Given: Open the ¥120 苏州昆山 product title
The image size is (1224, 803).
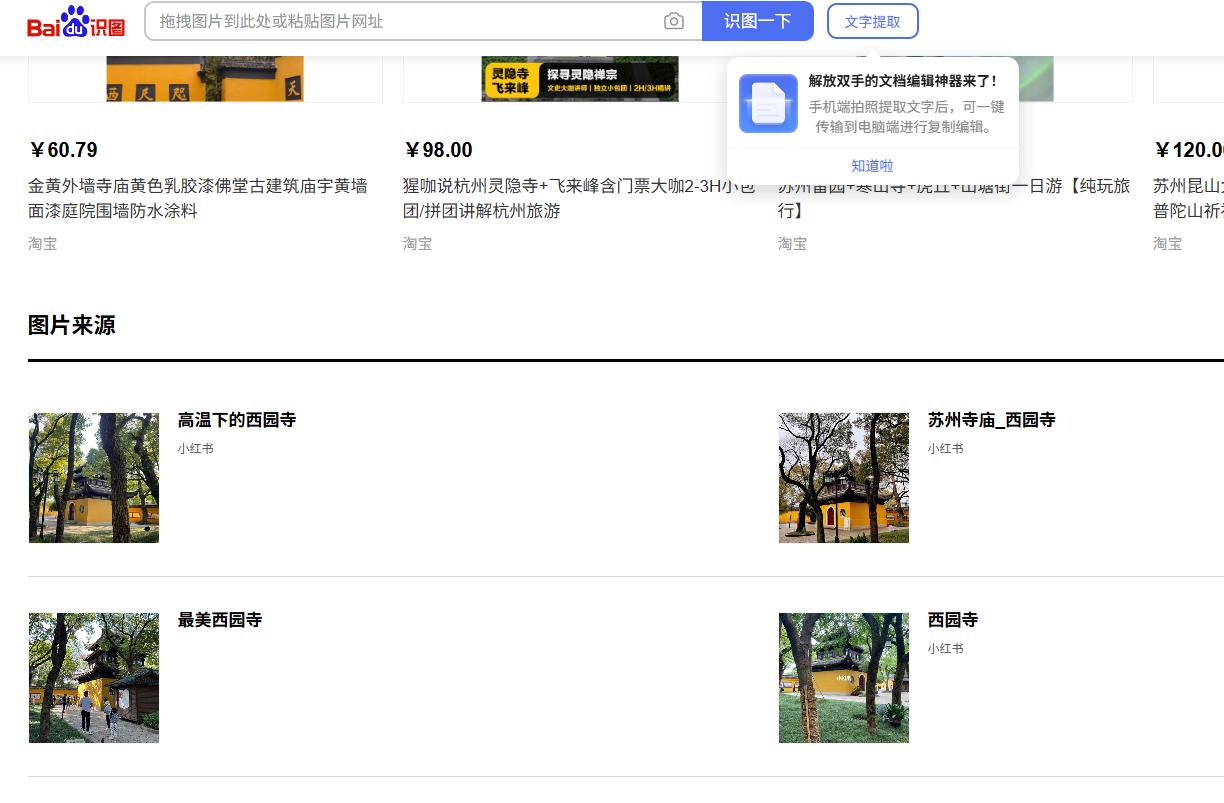Looking at the screenshot, I should [1188, 198].
